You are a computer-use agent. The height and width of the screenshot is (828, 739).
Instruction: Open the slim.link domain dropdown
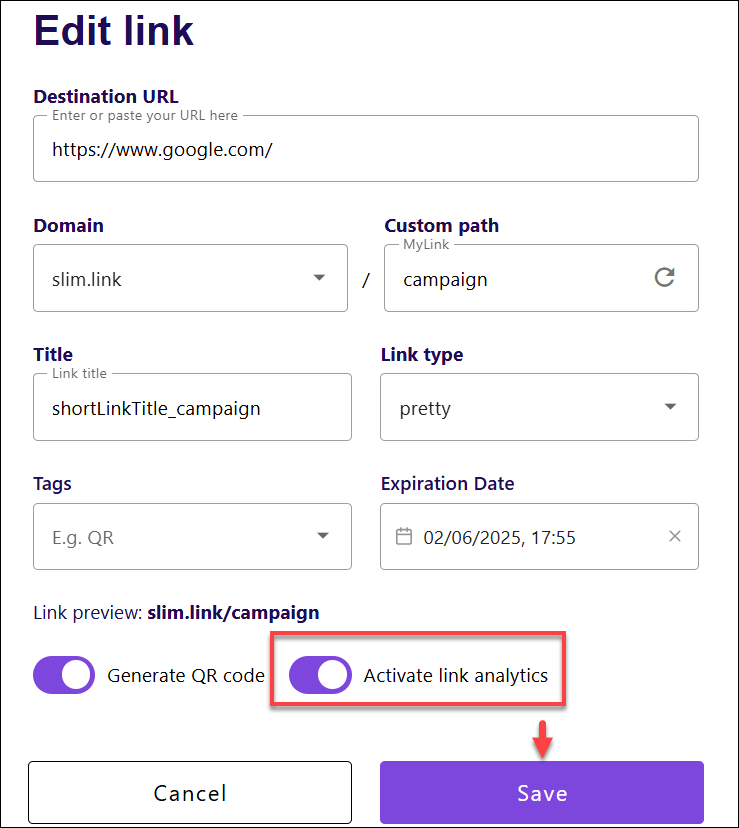[x=190, y=278]
